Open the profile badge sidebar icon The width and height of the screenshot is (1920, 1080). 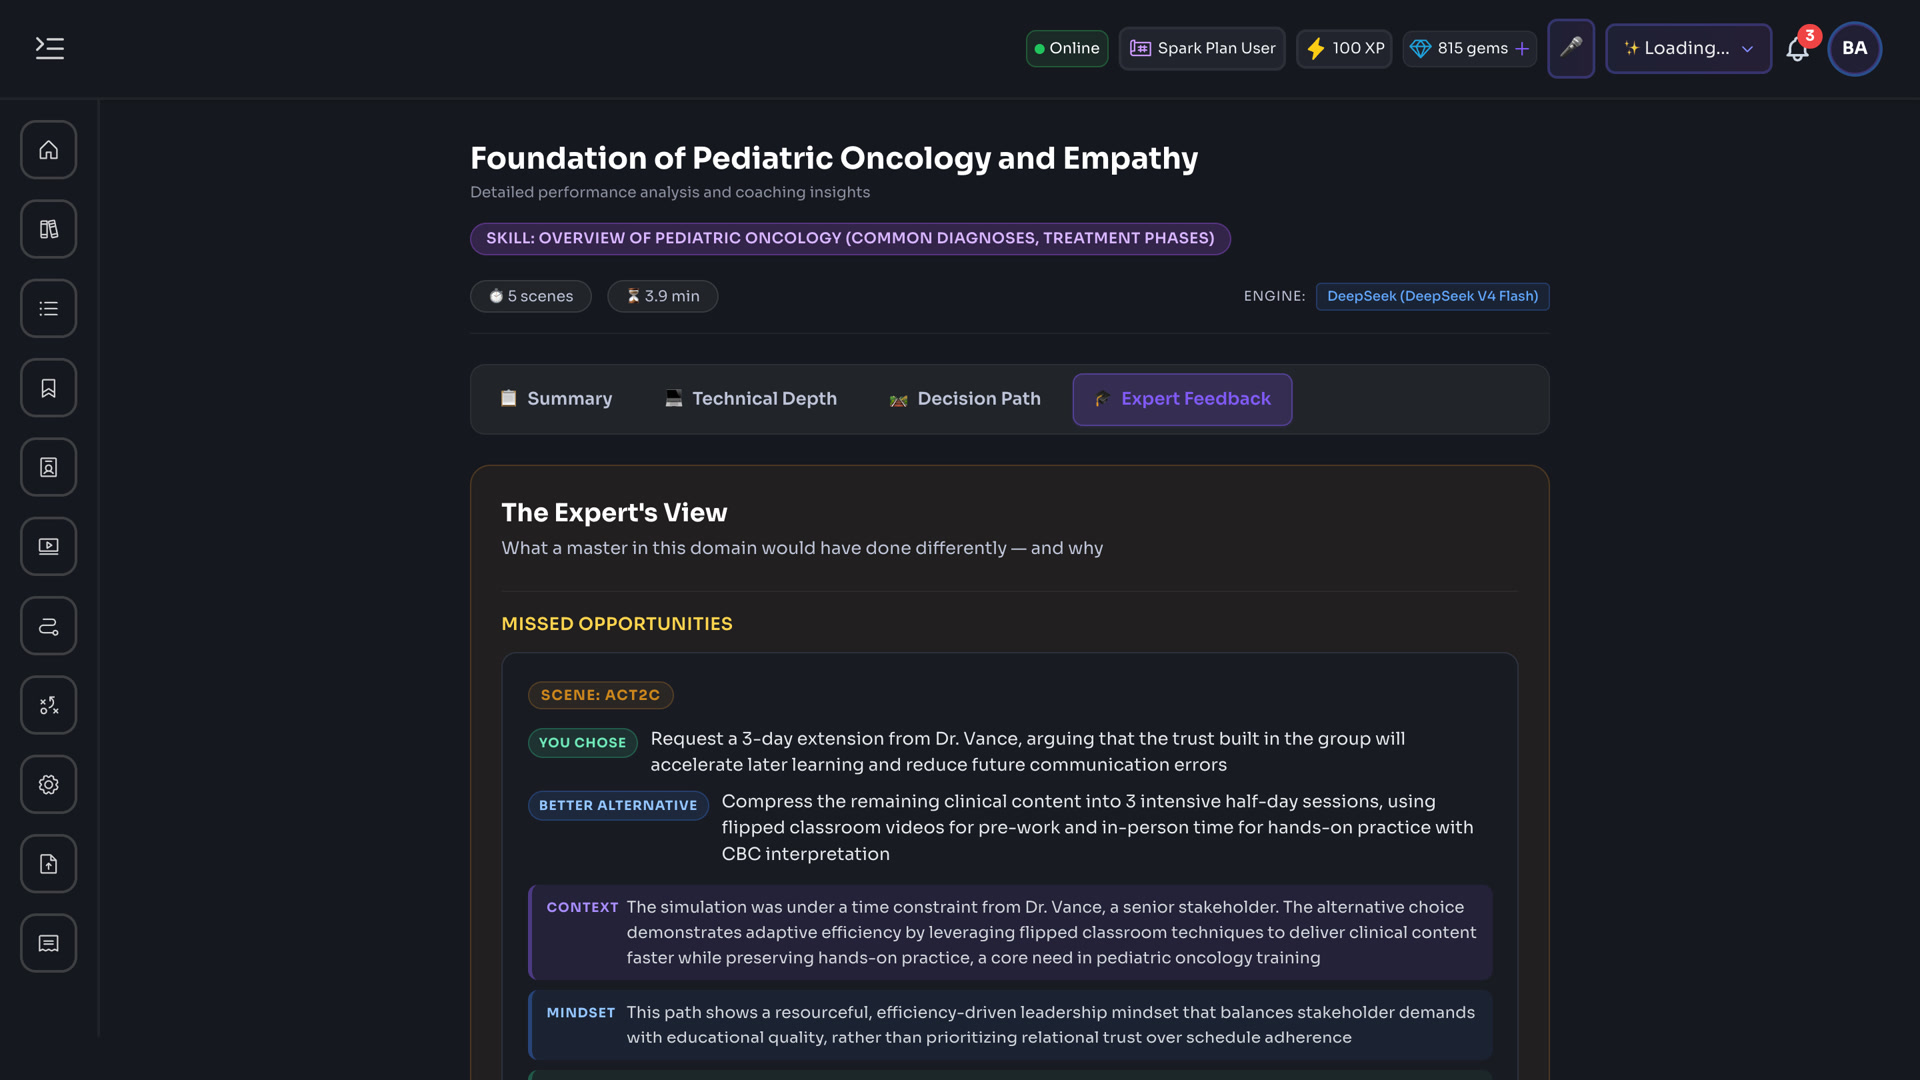[48, 467]
